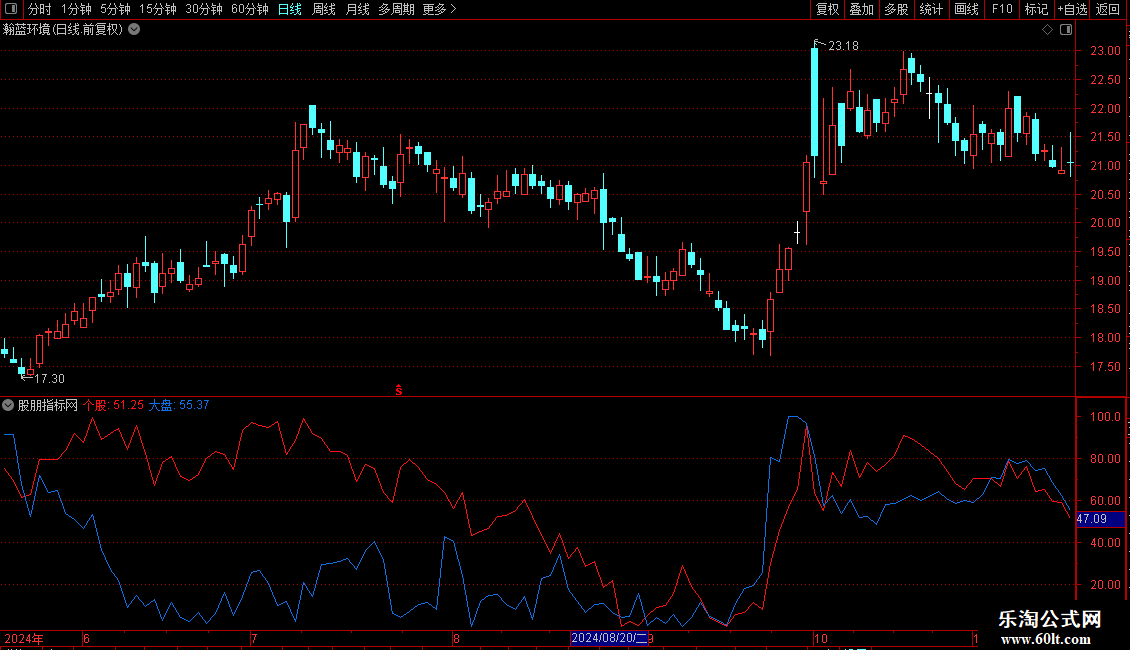Screen dimensions: 1130x650
Task: Click the 2024/08/20 date label
Action: pos(609,638)
